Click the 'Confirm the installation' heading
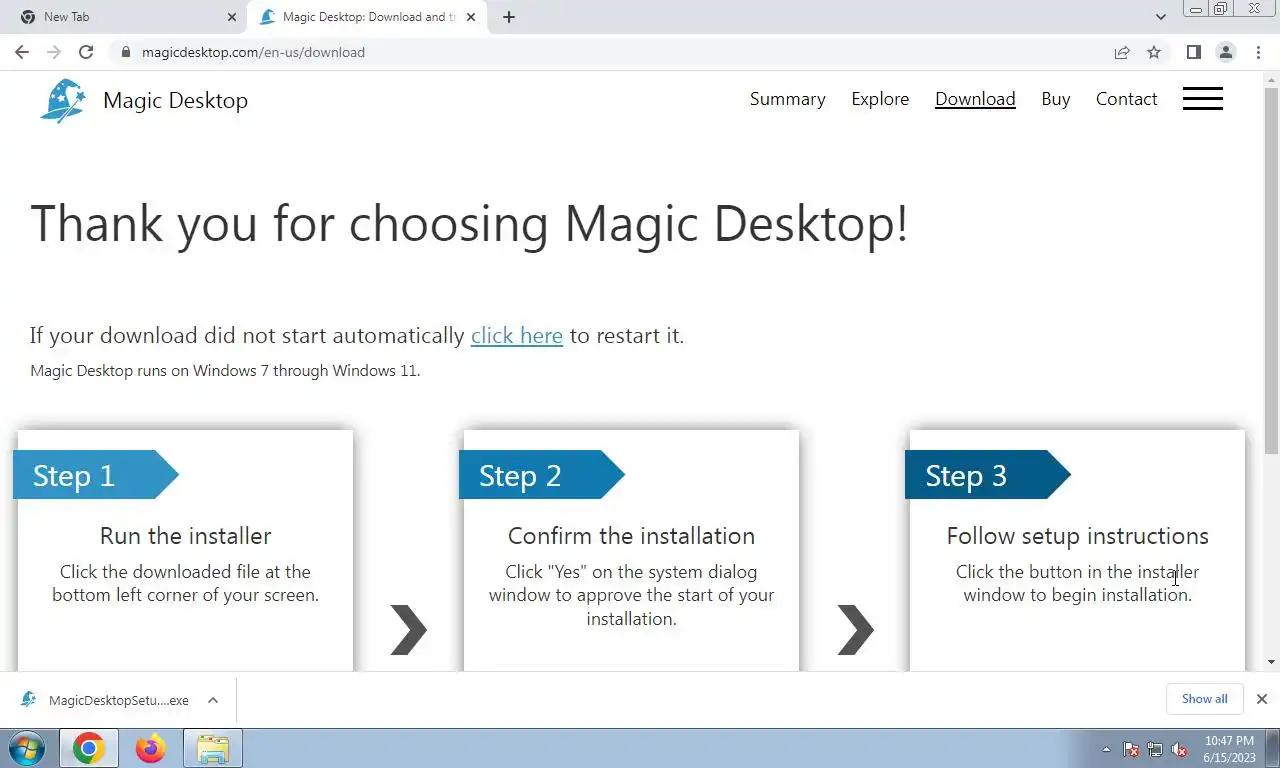 pos(631,536)
